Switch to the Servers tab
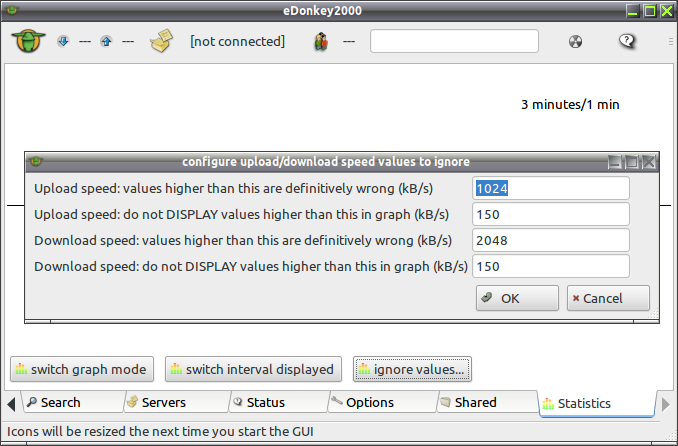 coord(176,402)
